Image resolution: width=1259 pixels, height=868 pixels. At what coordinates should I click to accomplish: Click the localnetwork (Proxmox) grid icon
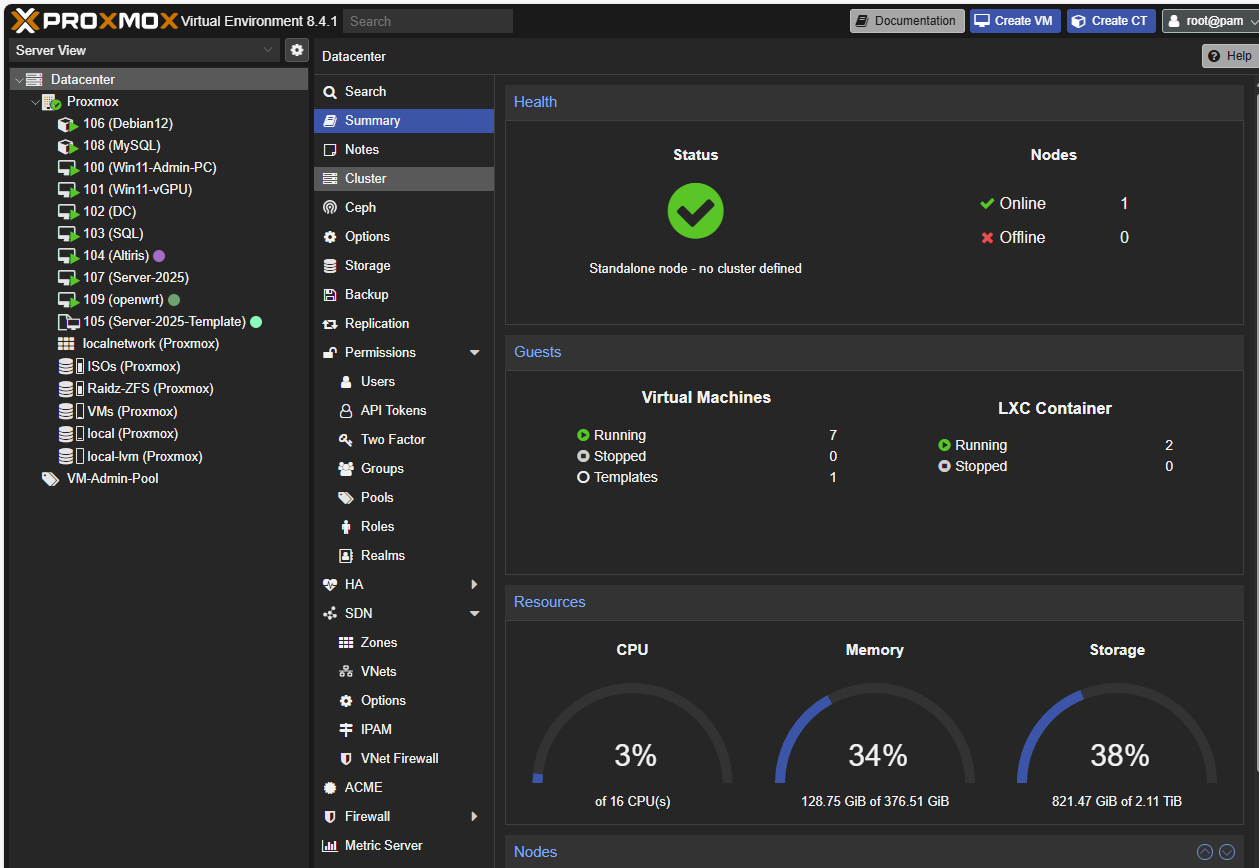(66, 344)
